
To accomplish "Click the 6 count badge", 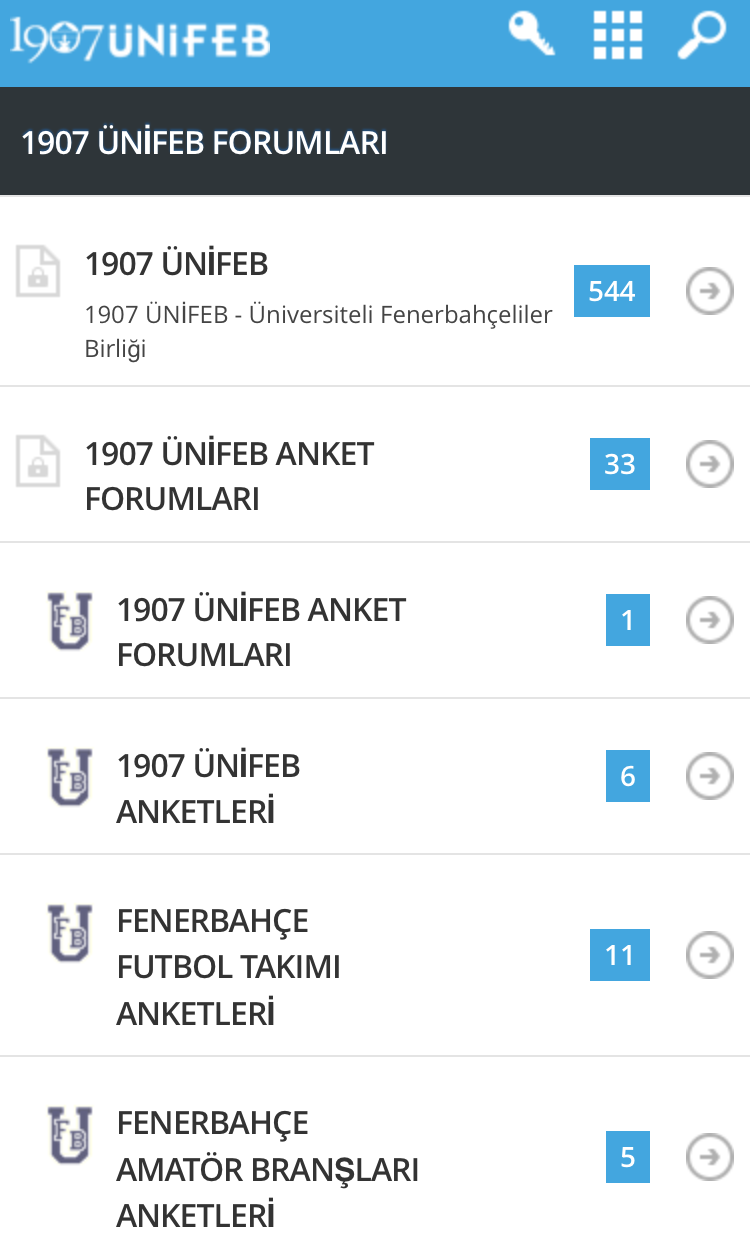I will pos(628,776).
